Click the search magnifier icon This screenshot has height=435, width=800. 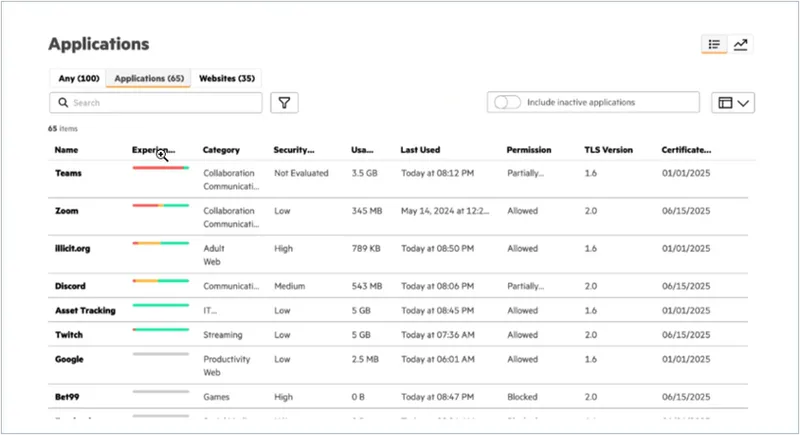(x=63, y=103)
